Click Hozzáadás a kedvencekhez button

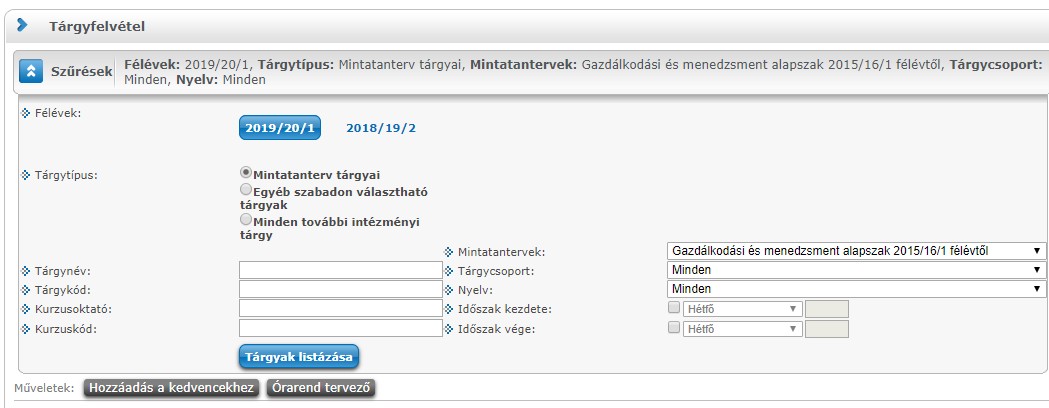coord(172,388)
